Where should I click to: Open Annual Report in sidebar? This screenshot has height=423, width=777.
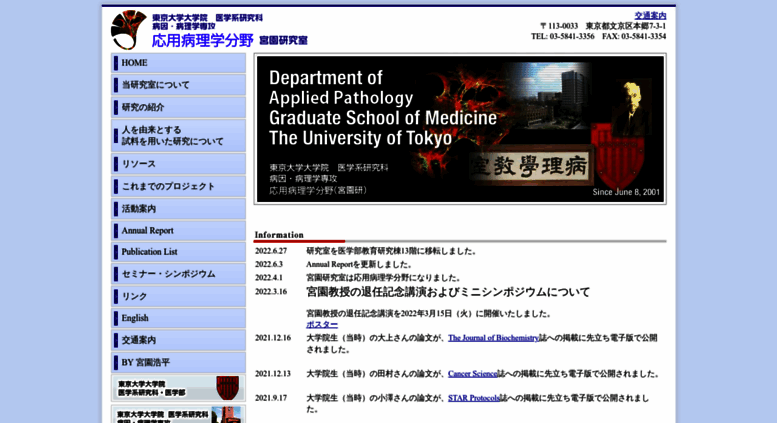pos(178,231)
